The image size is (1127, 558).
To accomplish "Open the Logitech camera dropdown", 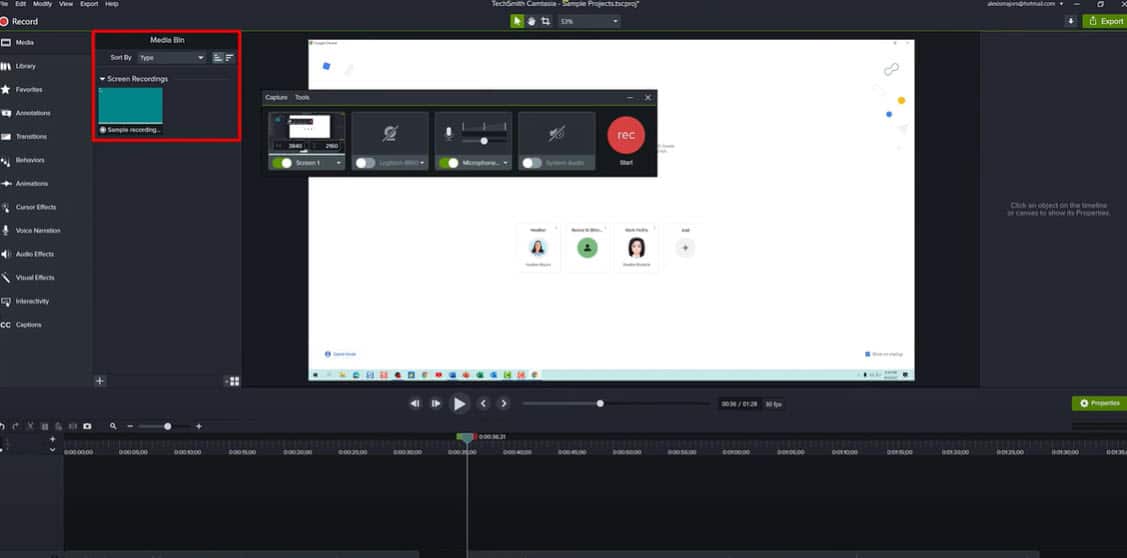I will [x=422, y=163].
